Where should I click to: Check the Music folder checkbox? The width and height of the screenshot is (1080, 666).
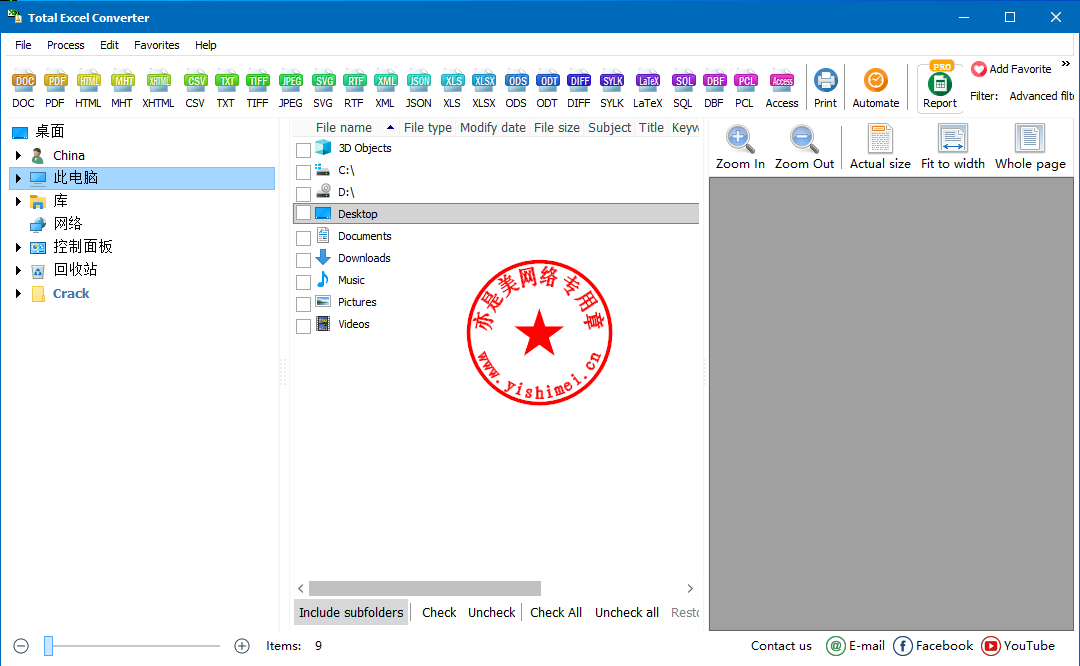303,282
